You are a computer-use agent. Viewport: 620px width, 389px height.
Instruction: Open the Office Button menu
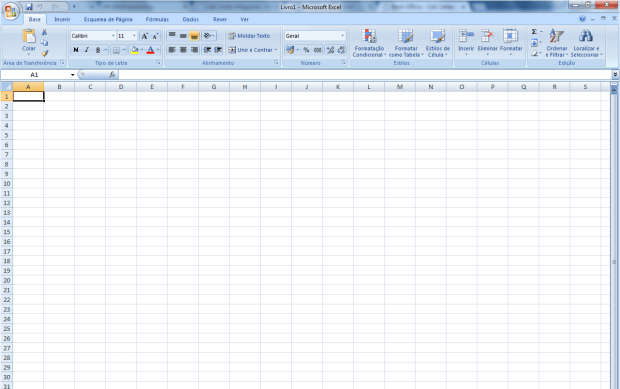tap(11, 10)
